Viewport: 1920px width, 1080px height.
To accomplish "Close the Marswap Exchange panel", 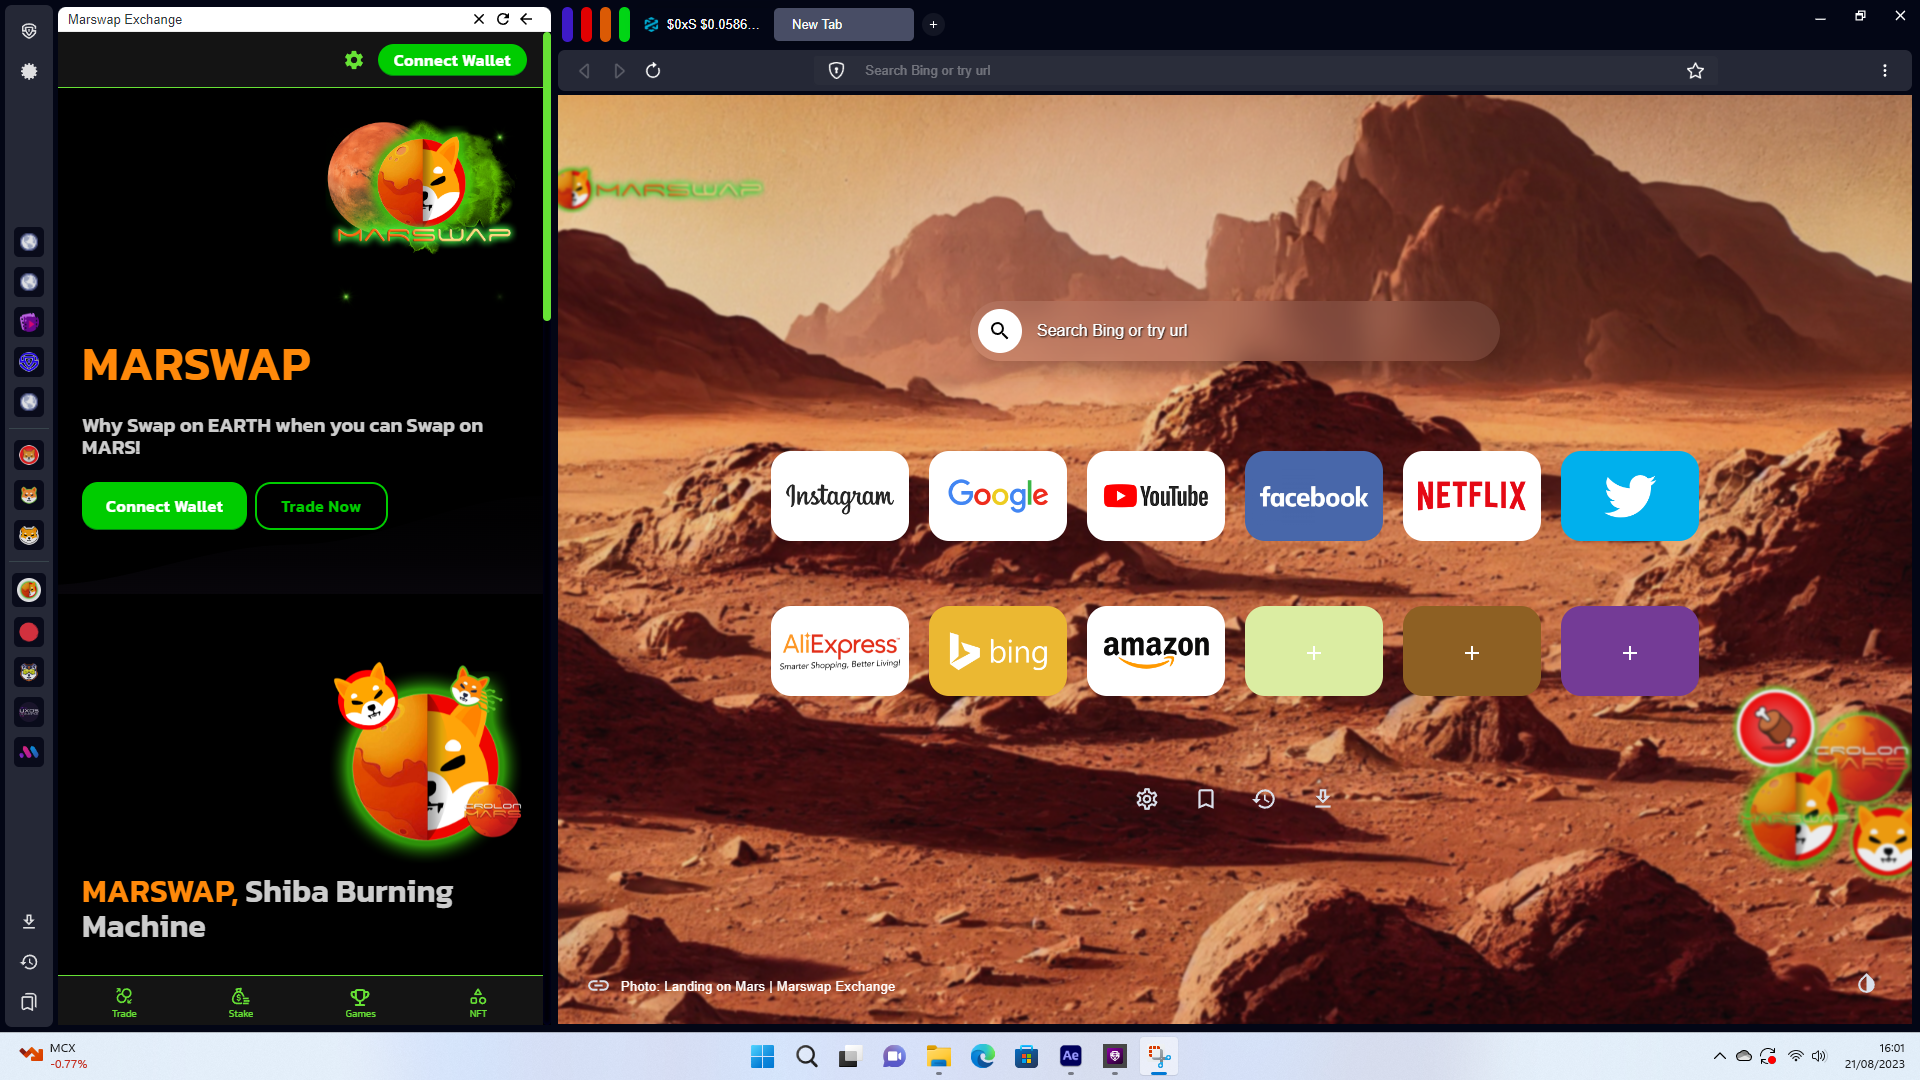I will point(479,19).
